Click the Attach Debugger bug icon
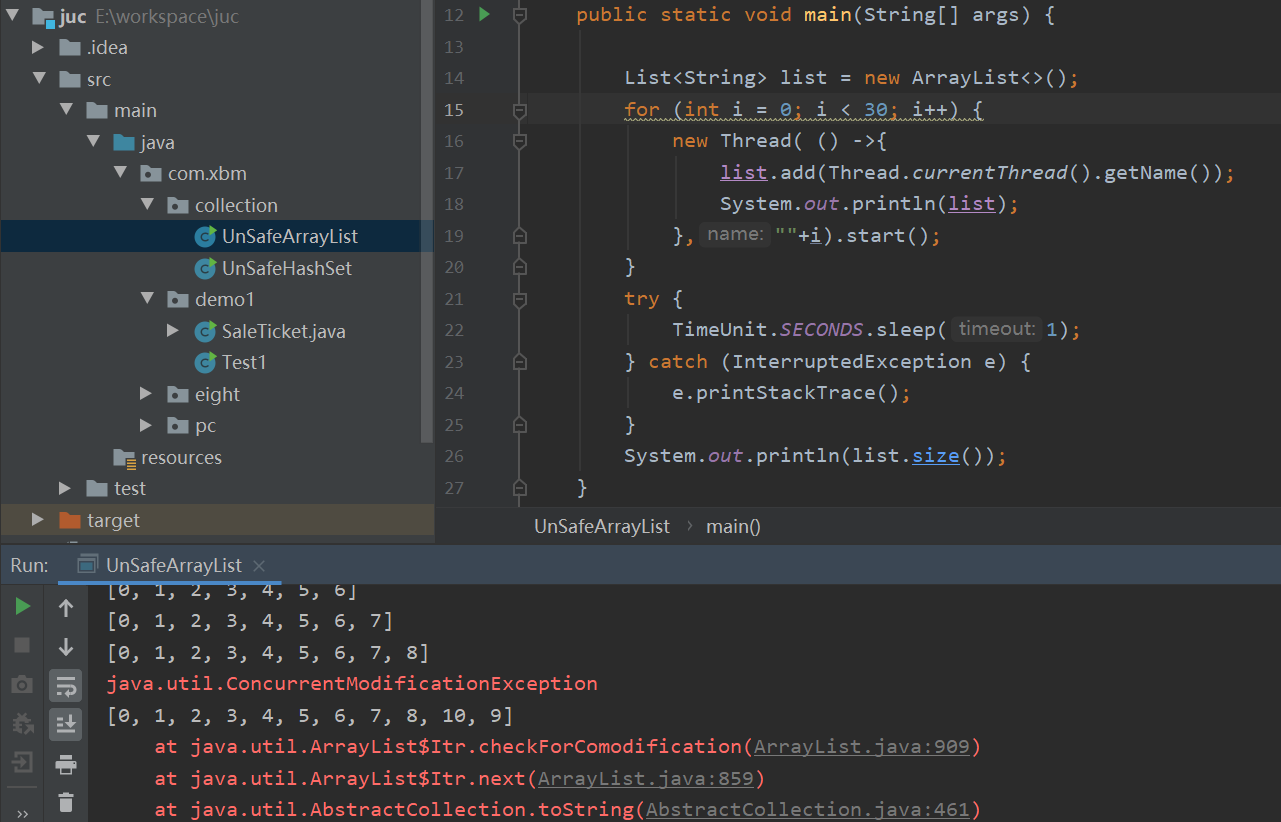 point(22,724)
